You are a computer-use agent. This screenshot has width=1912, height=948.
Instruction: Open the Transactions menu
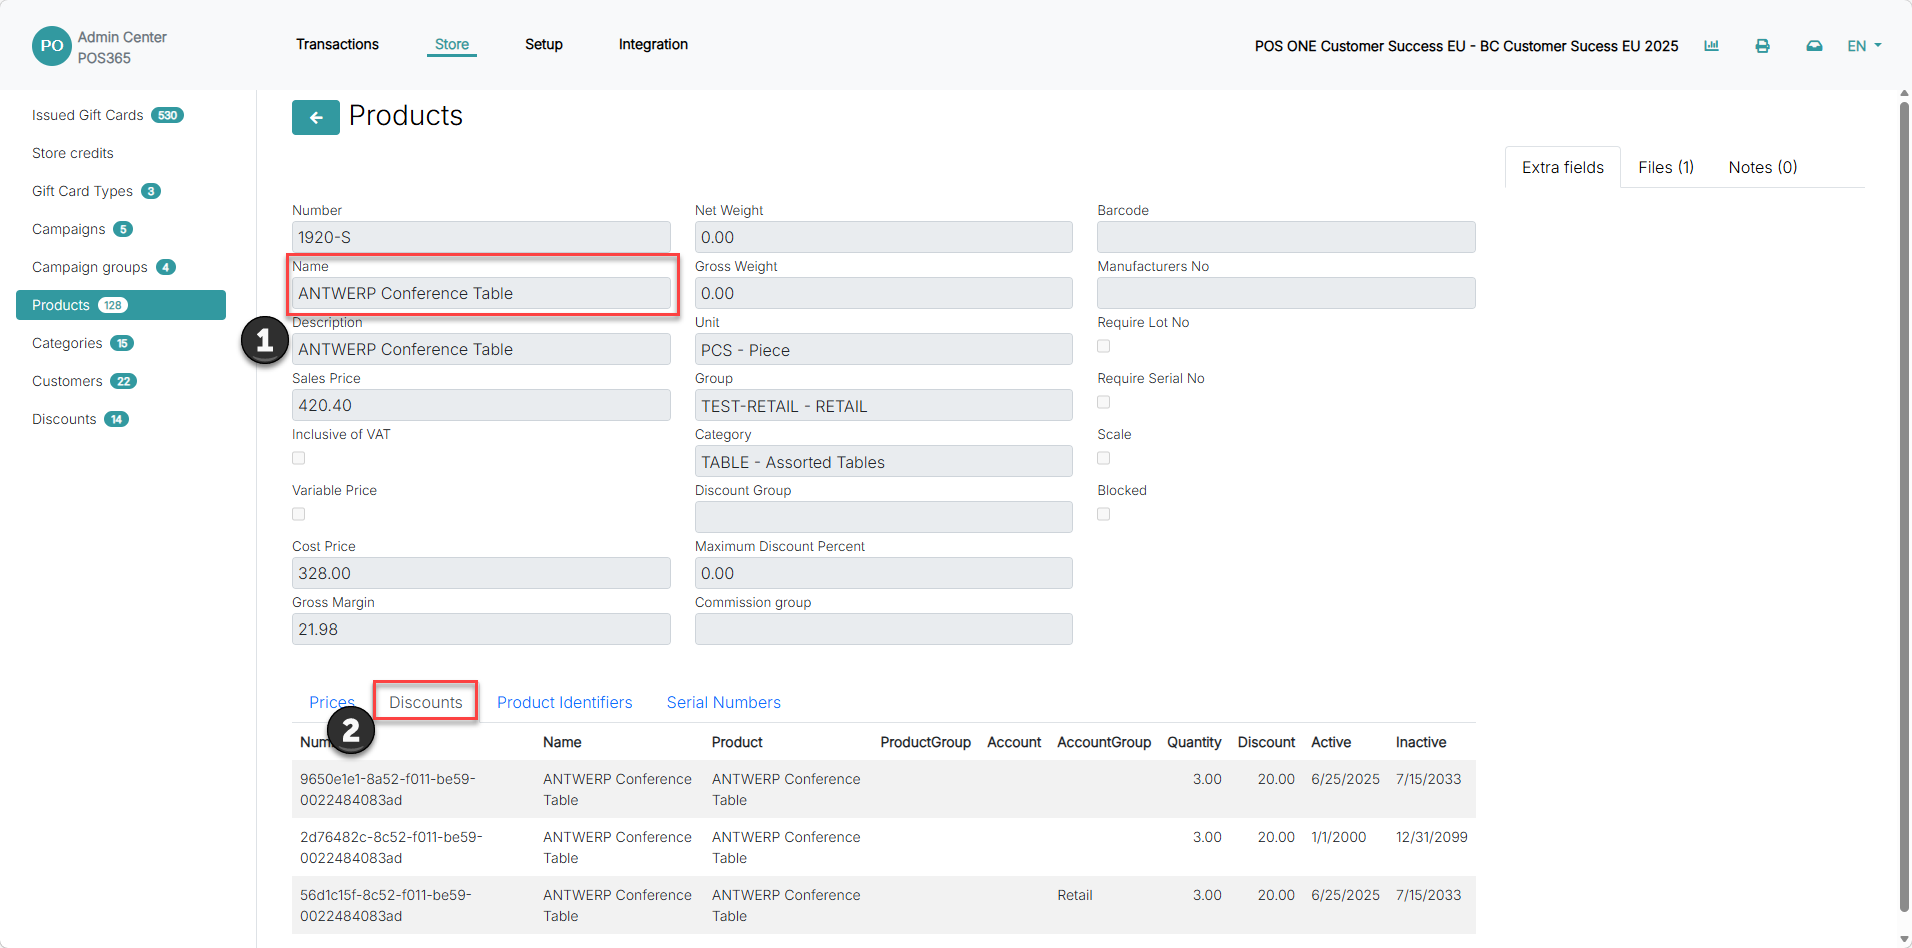click(x=337, y=44)
